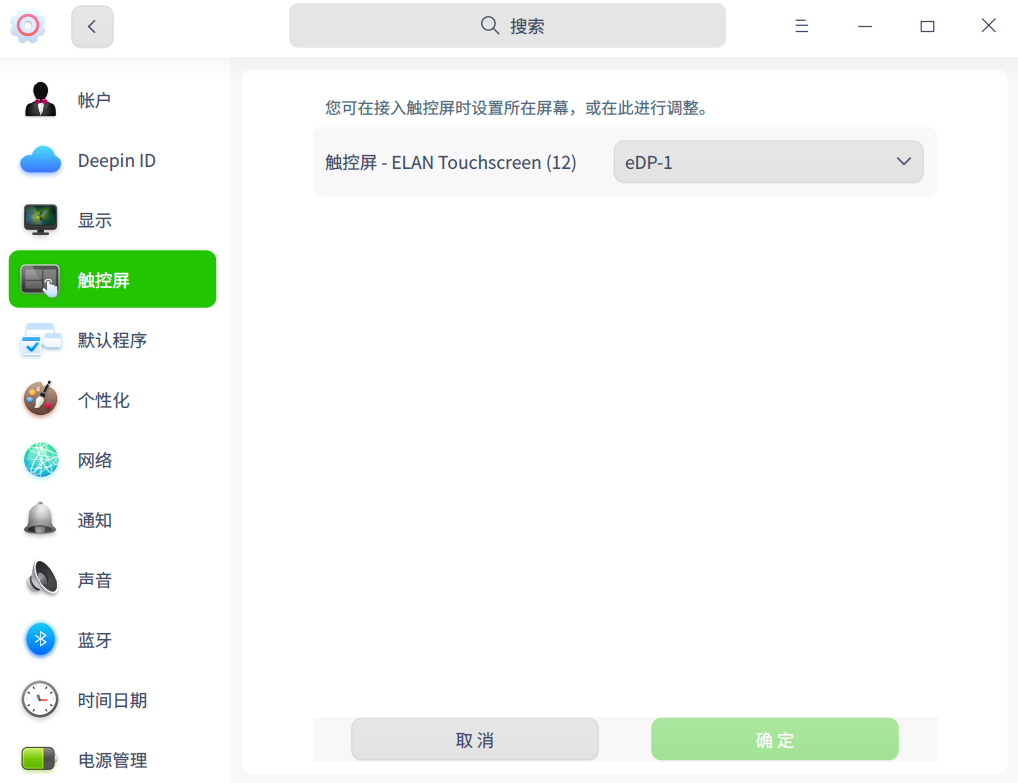The height and width of the screenshot is (783, 1018).
Task: Click the control center logo icon
Action: (x=27, y=26)
